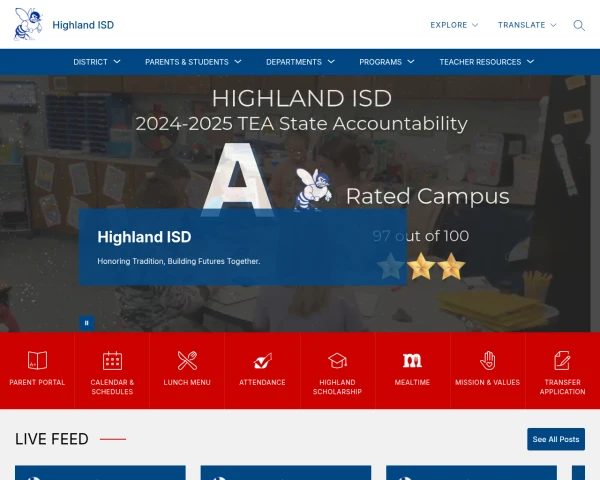
Task: Open the Departments menu item
Action: [294, 62]
